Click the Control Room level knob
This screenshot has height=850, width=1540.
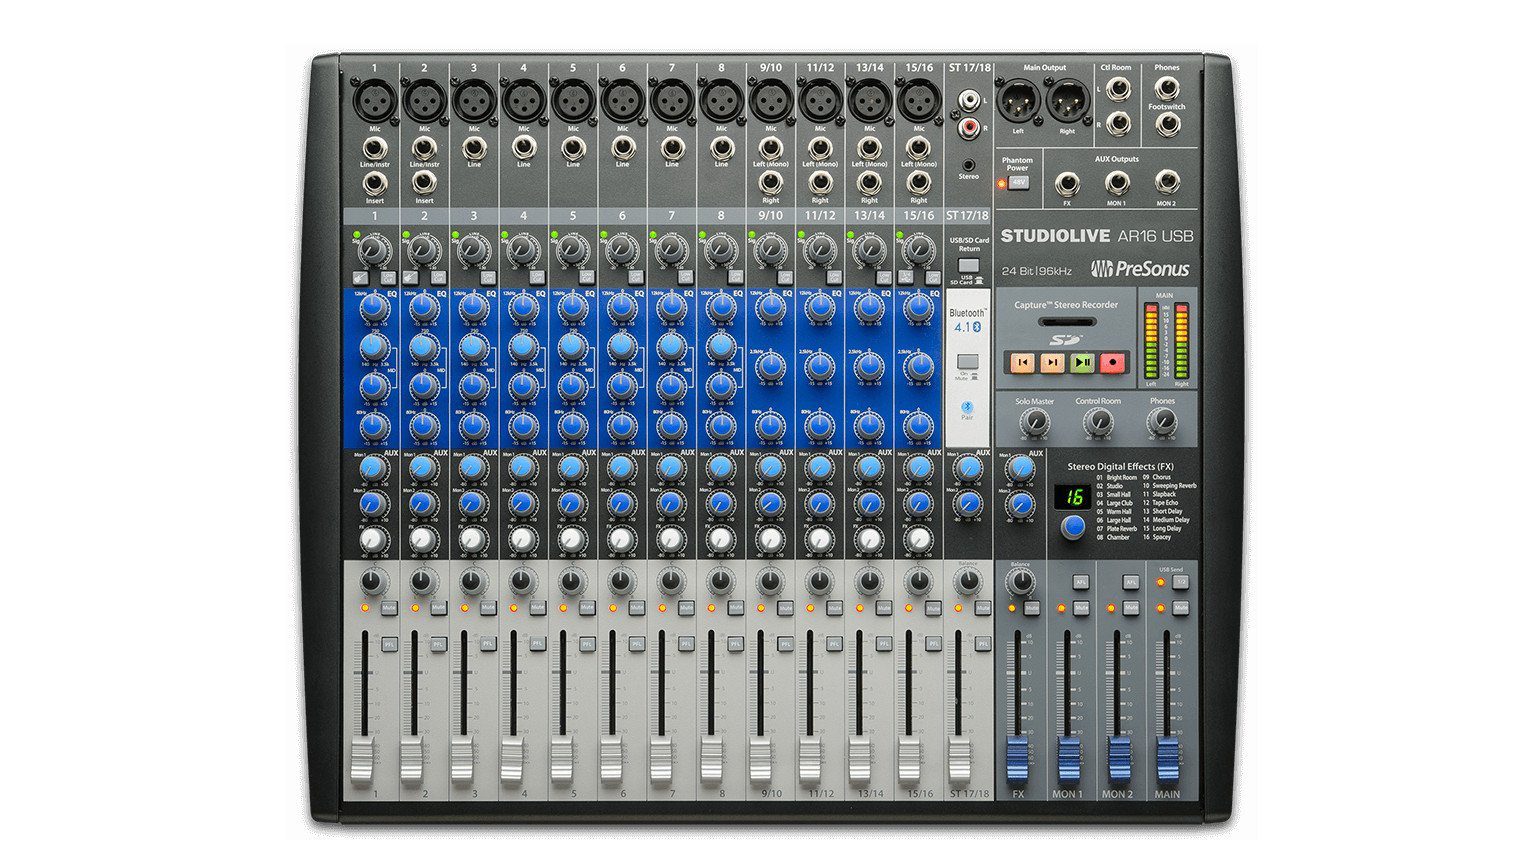[1098, 423]
